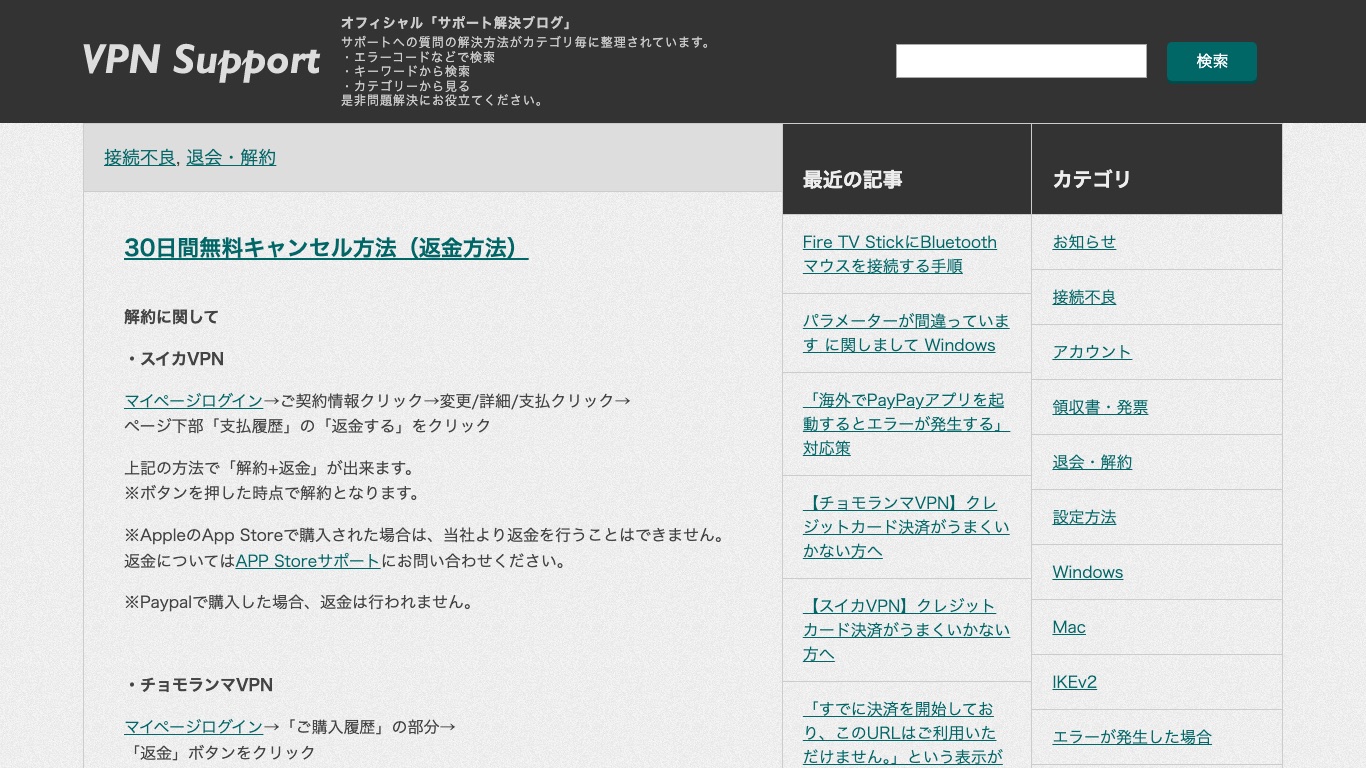1366x768 pixels.
Task: Go to the アカウント category
Action: point(1092,352)
